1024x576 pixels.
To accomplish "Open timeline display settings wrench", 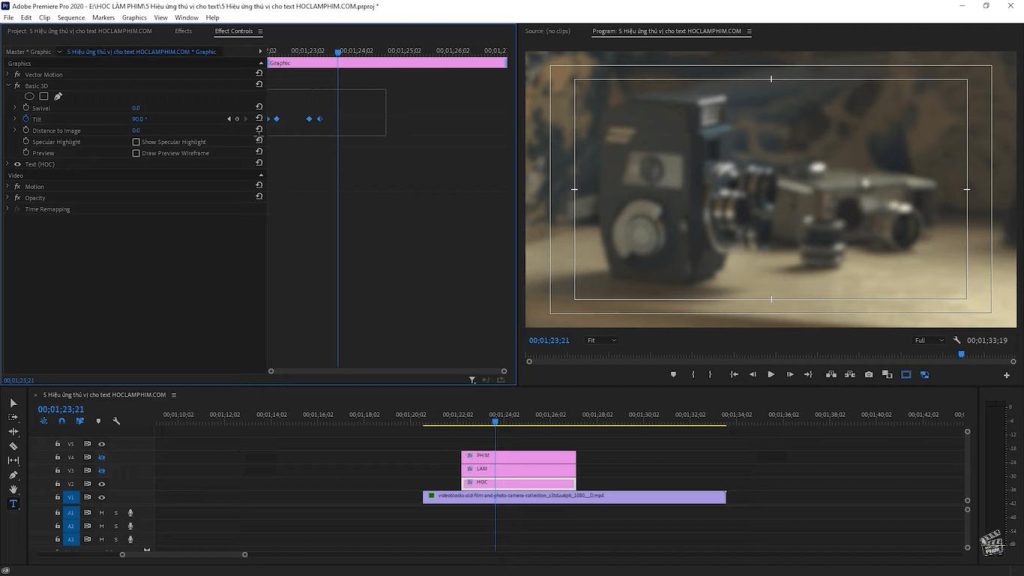I will coord(116,421).
